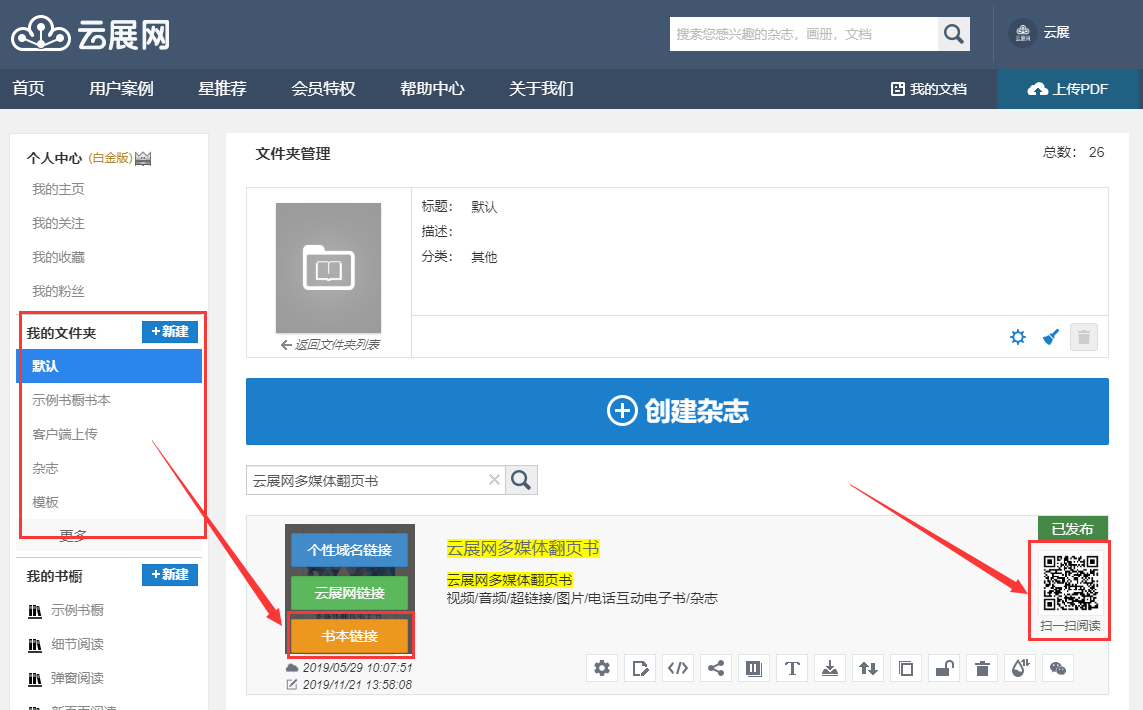Open the 示例书橱 bookshelf
Viewport: 1143px width, 710px height.
pyautogui.click(x=77, y=610)
